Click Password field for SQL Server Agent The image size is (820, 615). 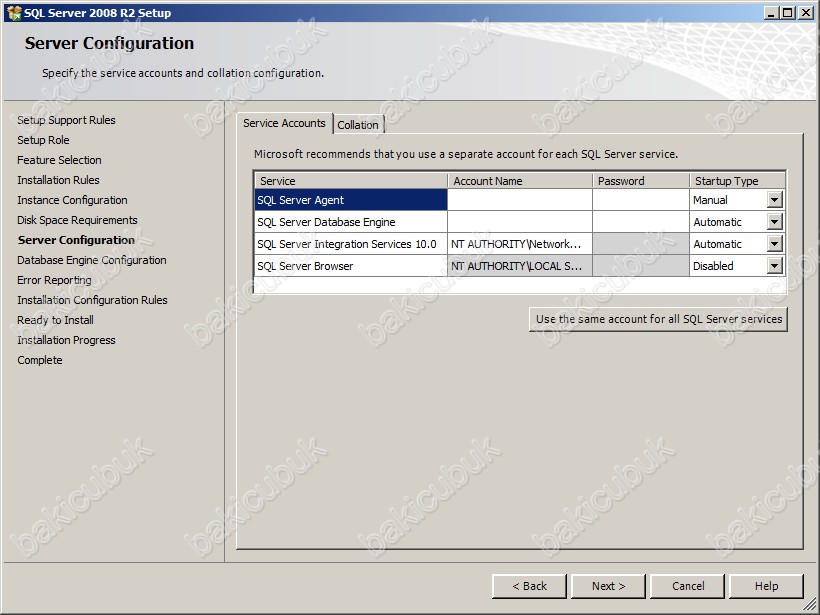pyautogui.click(x=641, y=200)
